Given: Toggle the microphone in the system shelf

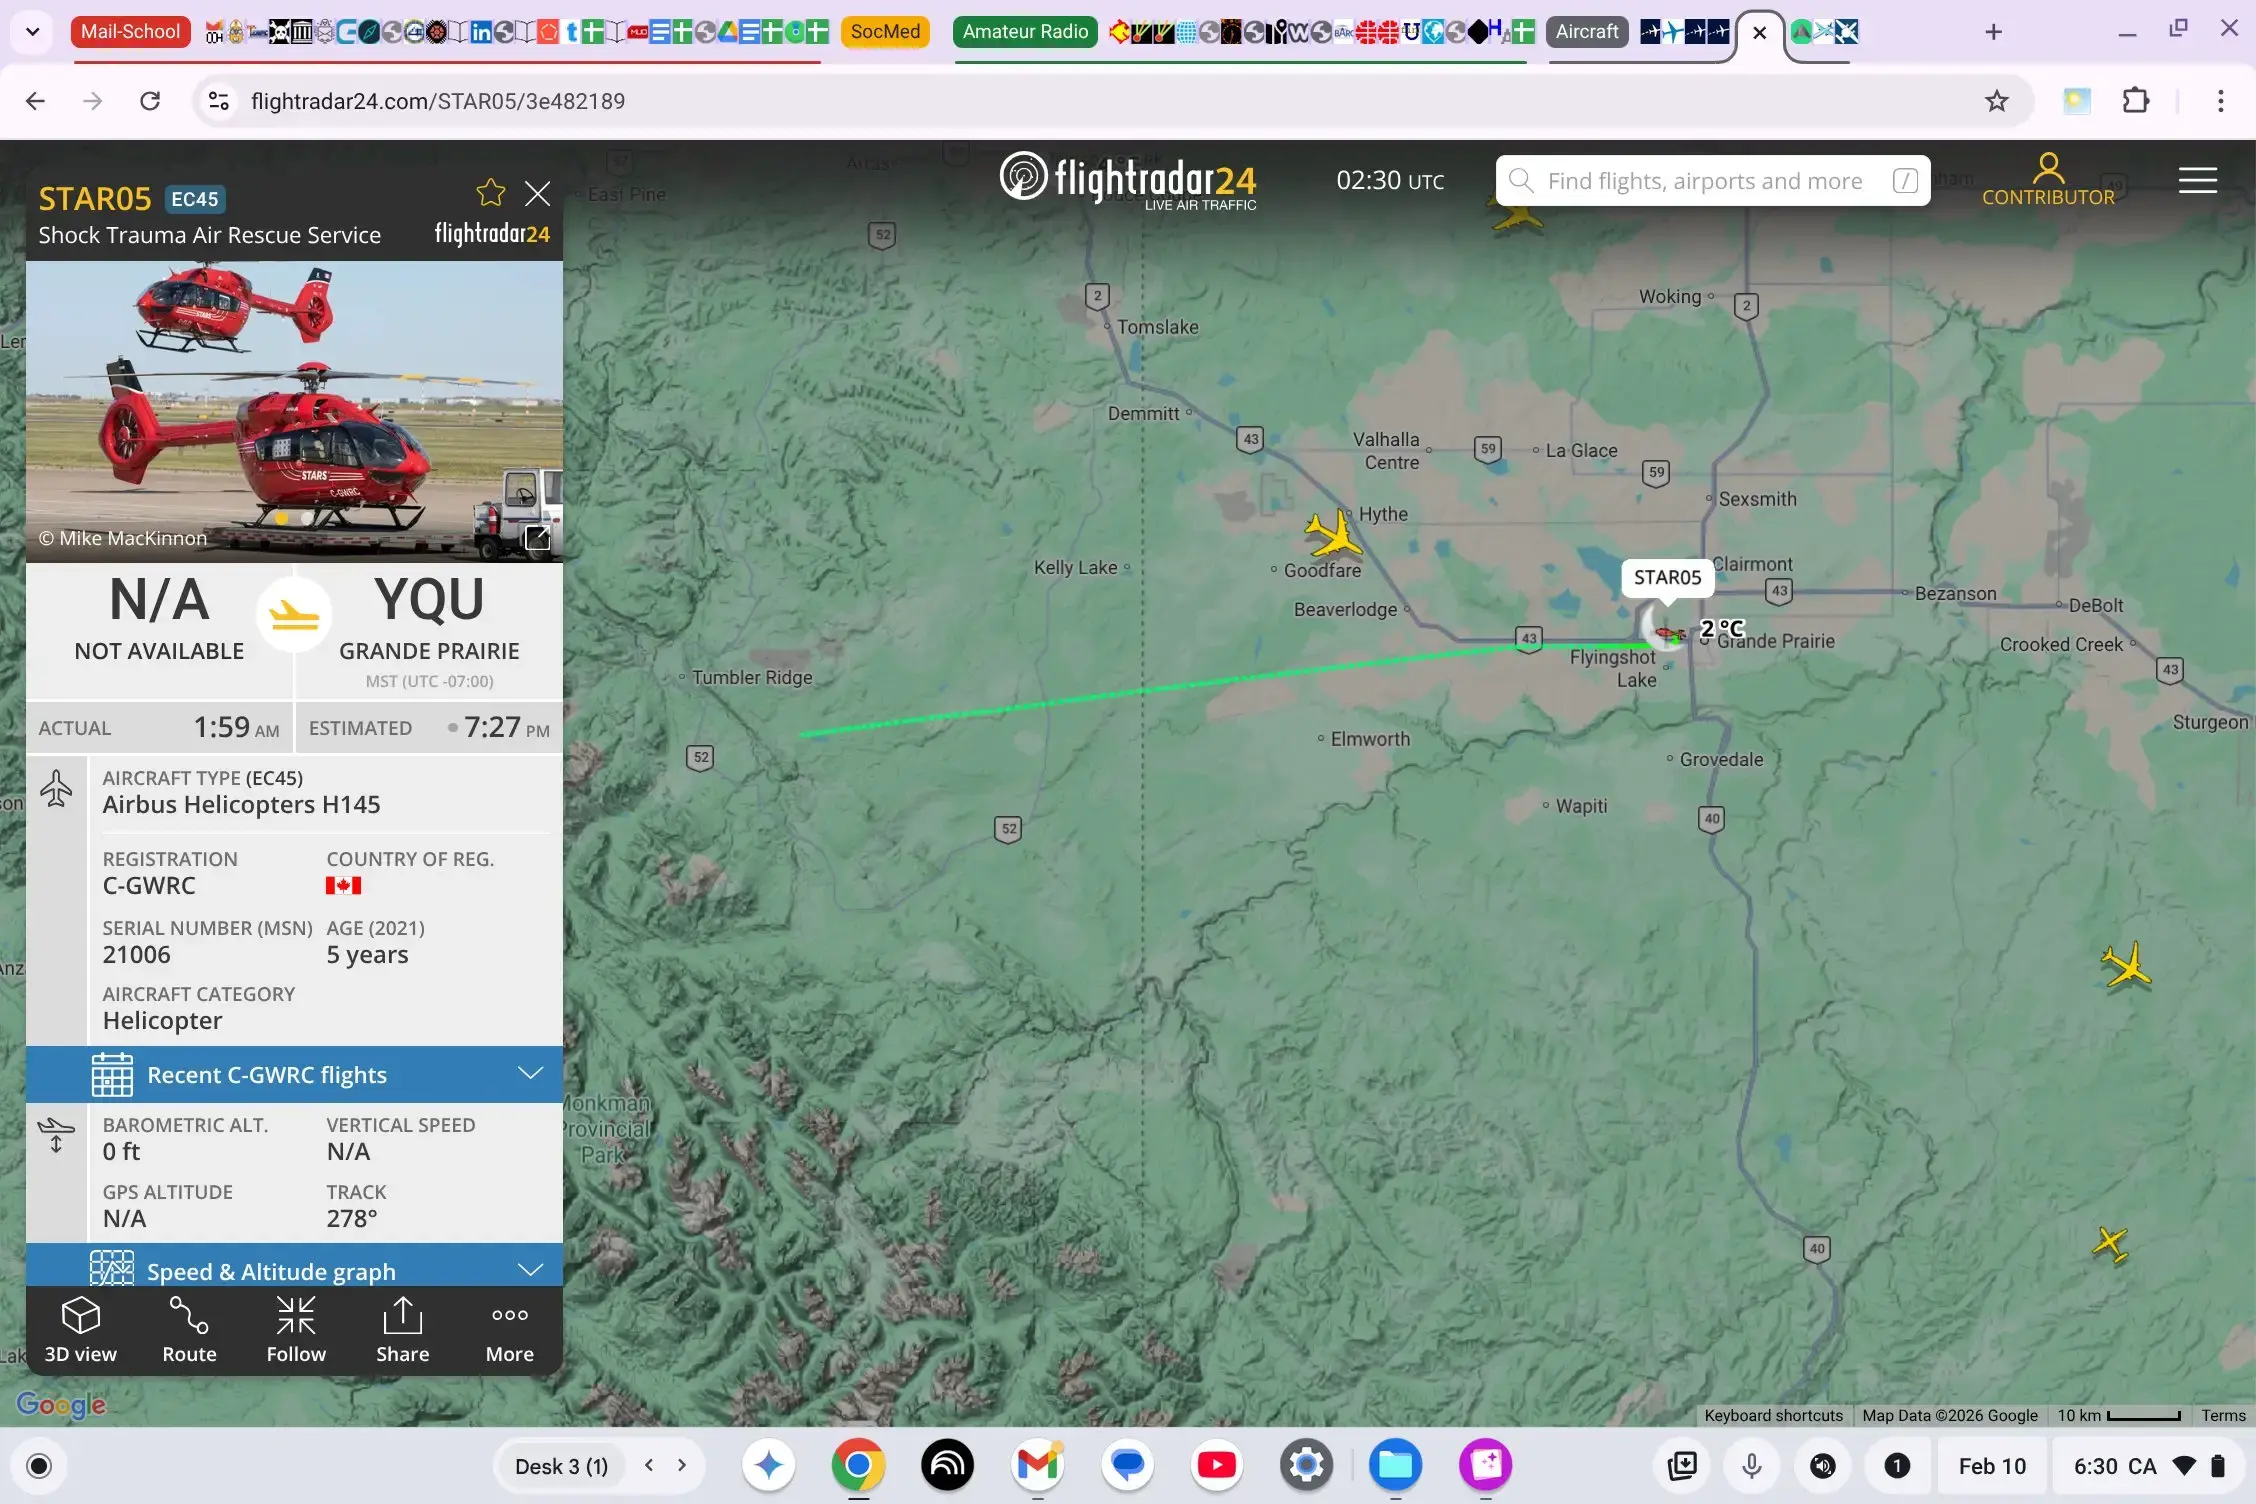Looking at the screenshot, I should 1751,1466.
